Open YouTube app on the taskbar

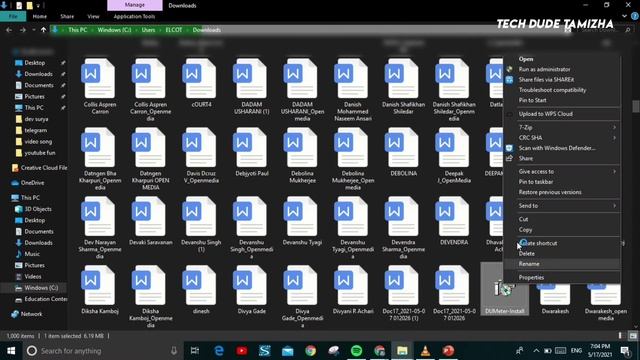click(x=242, y=351)
